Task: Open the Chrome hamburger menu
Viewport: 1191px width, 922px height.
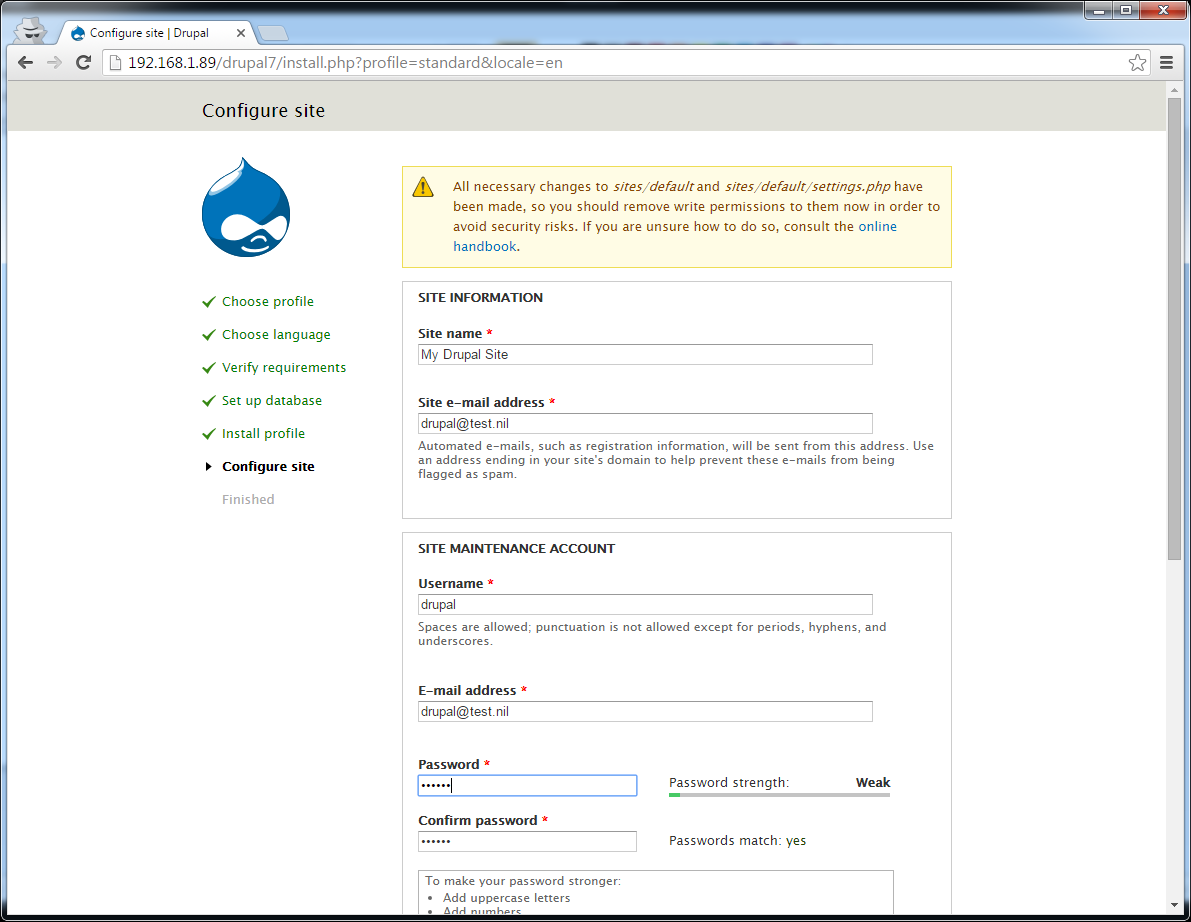Action: point(1167,63)
